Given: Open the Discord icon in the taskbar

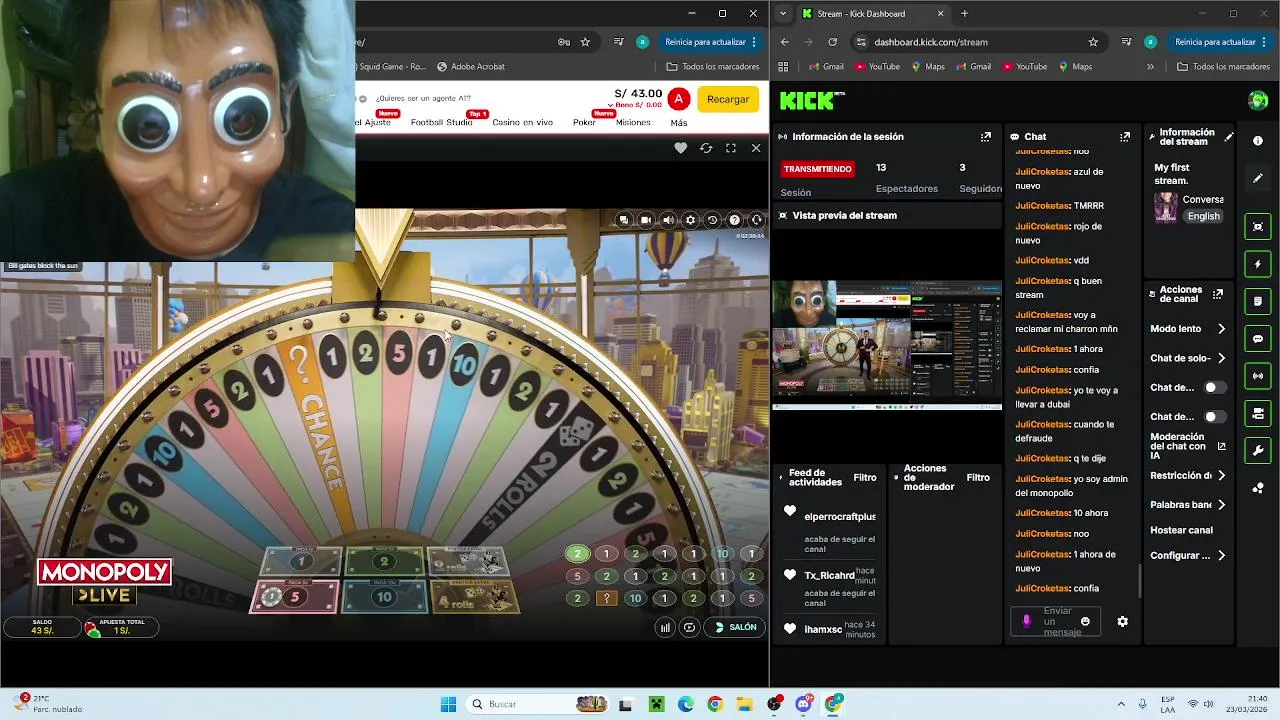Looking at the screenshot, I should (x=803, y=704).
